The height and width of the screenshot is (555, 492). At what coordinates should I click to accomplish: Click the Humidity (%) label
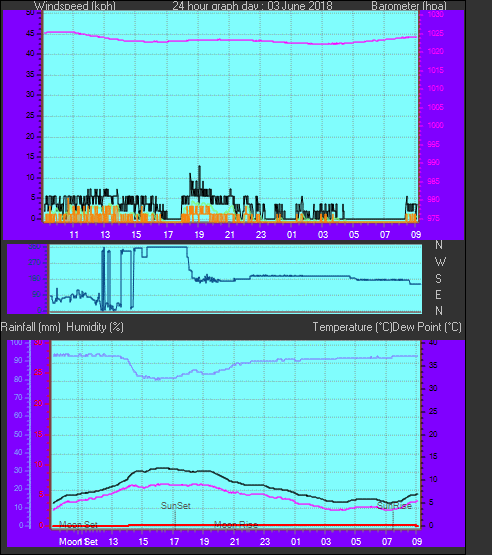coord(95,327)
